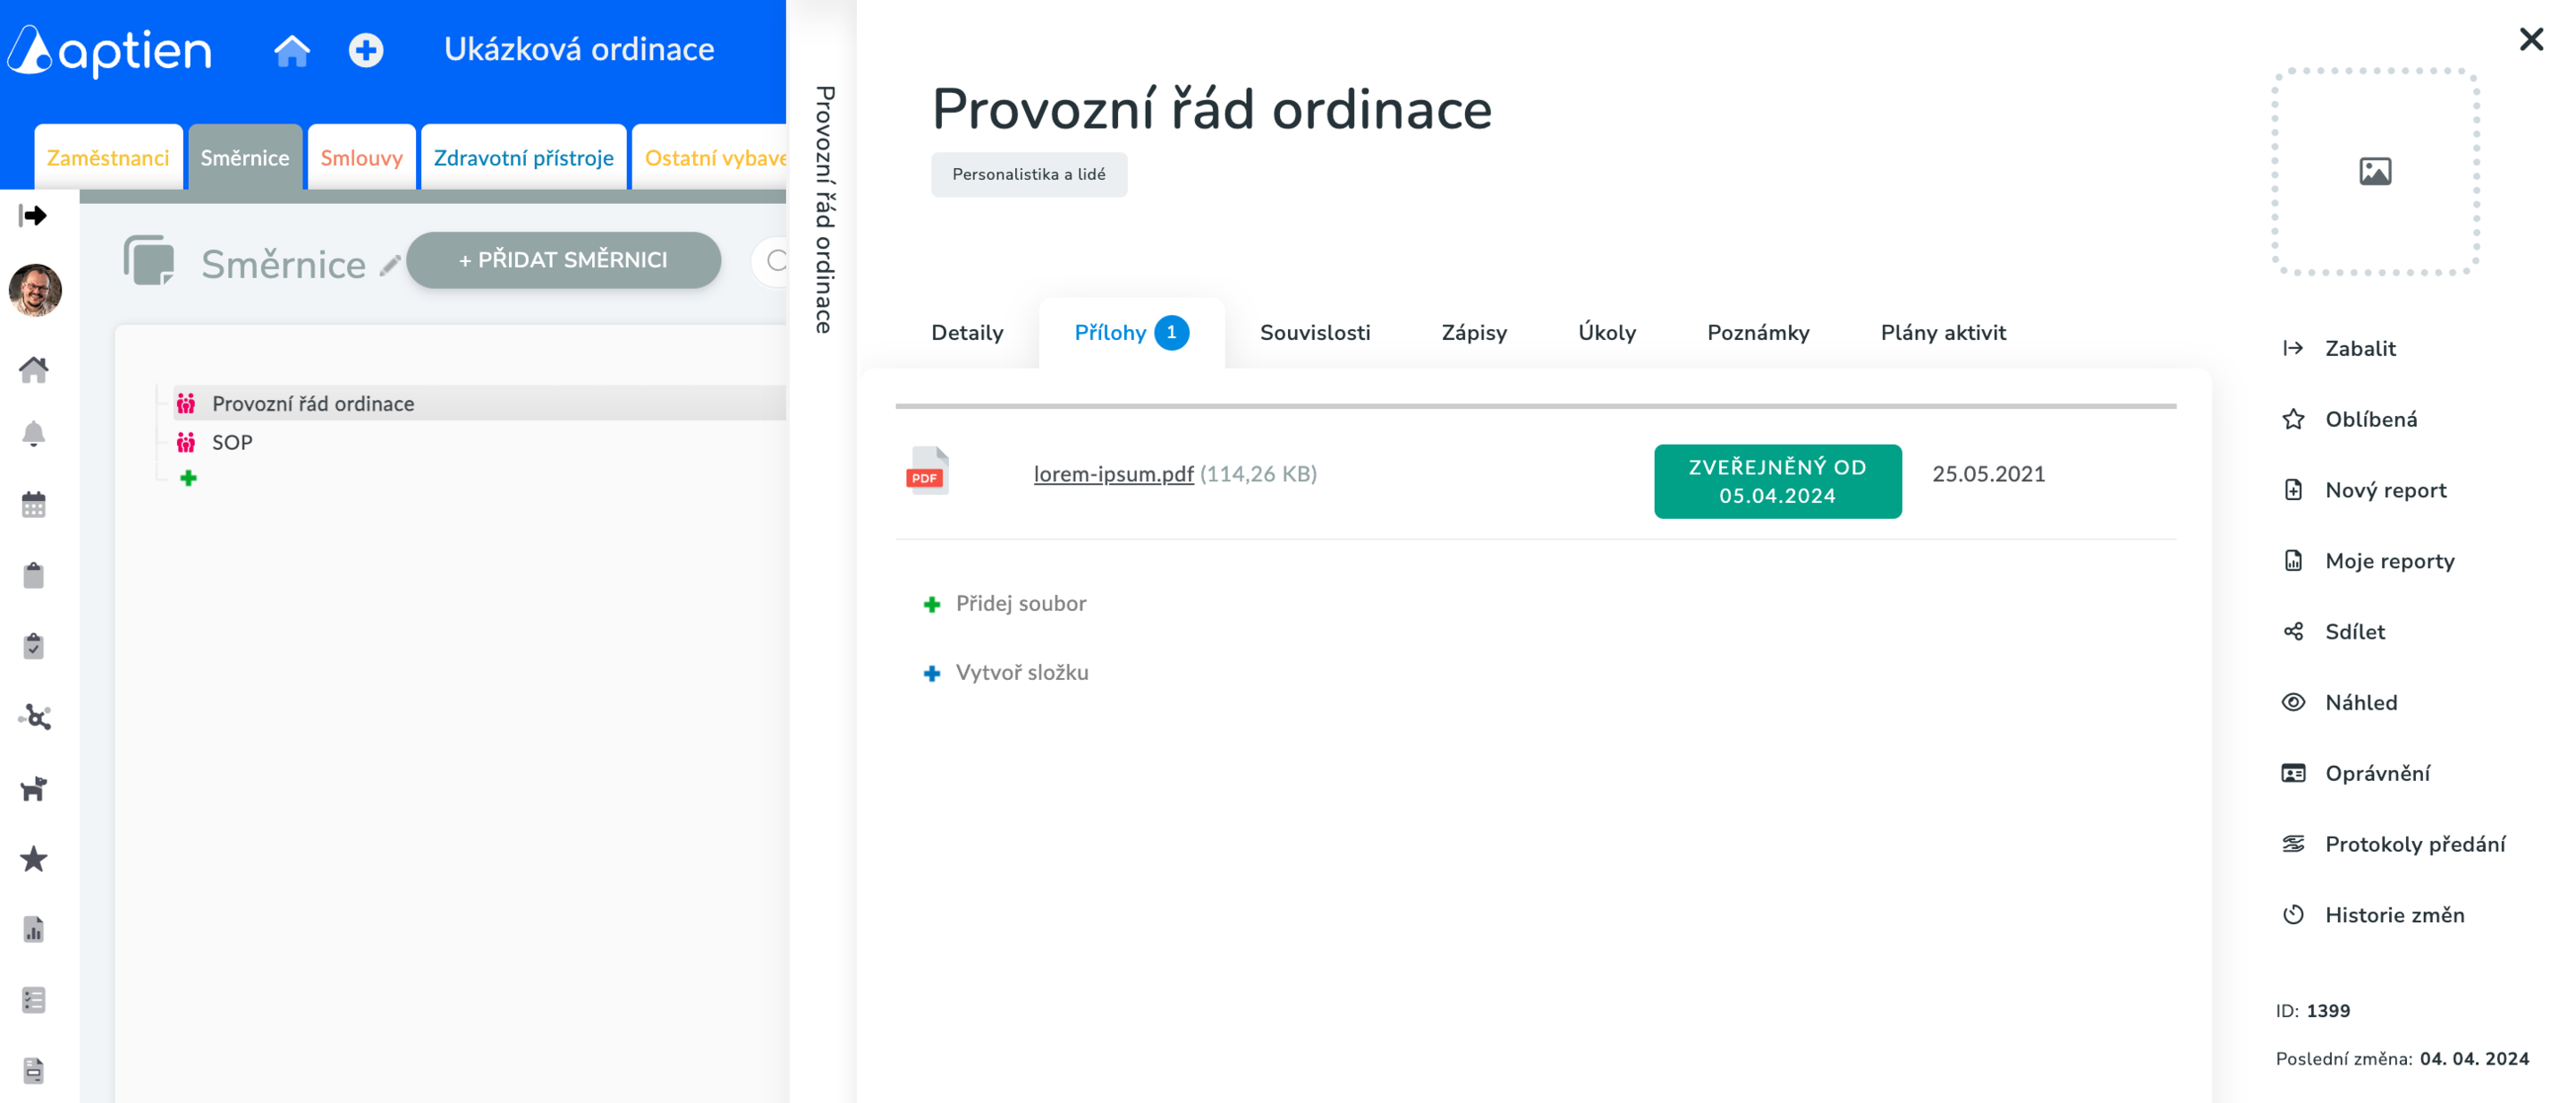Select the SOP item in the tree
Image resolution: width=2576 pixels, height=1103 pixels.
pos(232,442)
